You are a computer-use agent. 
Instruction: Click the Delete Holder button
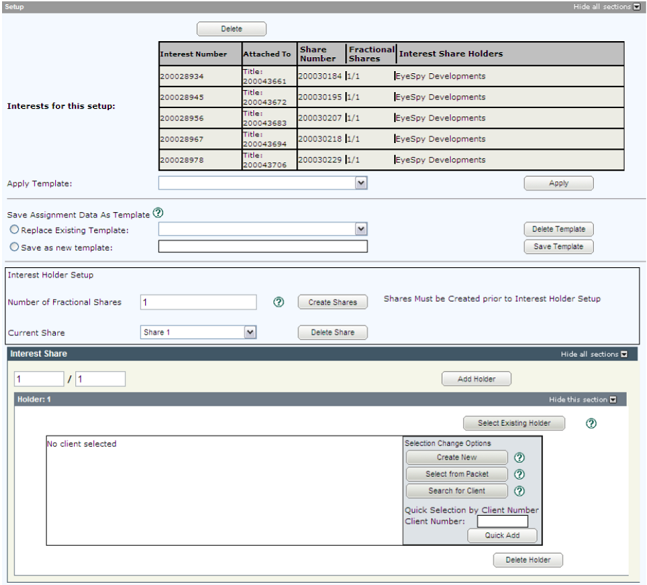pos(528,560)
